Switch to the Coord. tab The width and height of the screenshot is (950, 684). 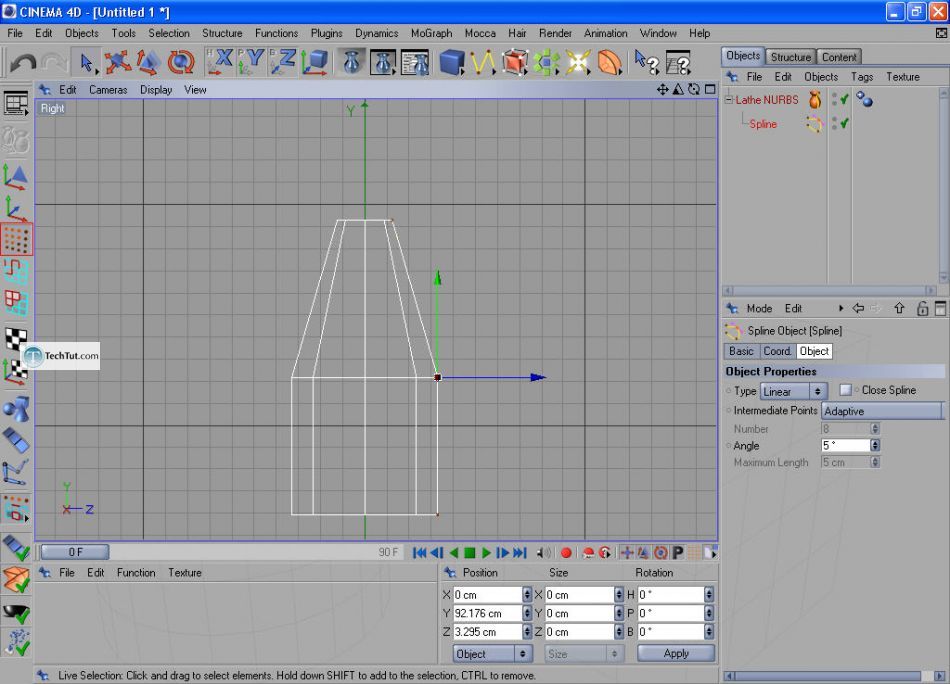tap(777, 351)
